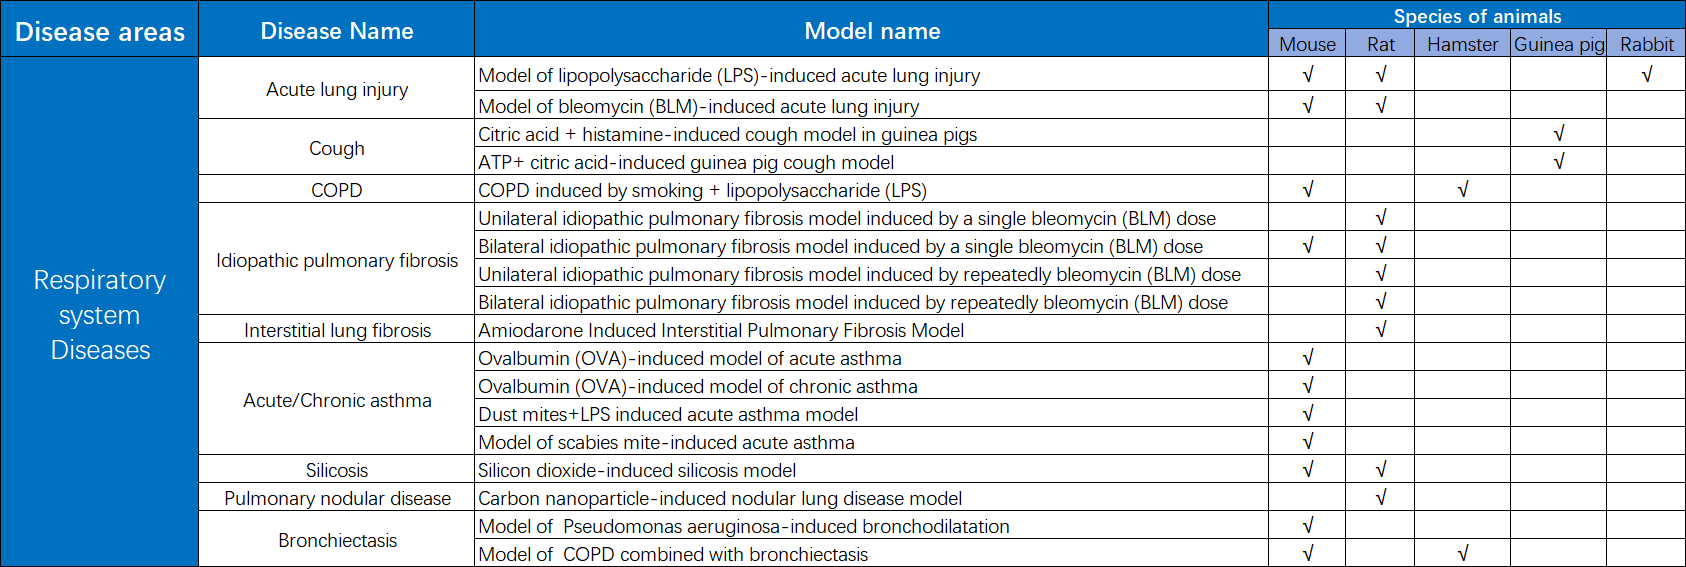This screenshot has height=567, width=1686.
Task: Click the Hamster checkmark for COPD with bronchiectasis
Action: (x=1462, y=554)
